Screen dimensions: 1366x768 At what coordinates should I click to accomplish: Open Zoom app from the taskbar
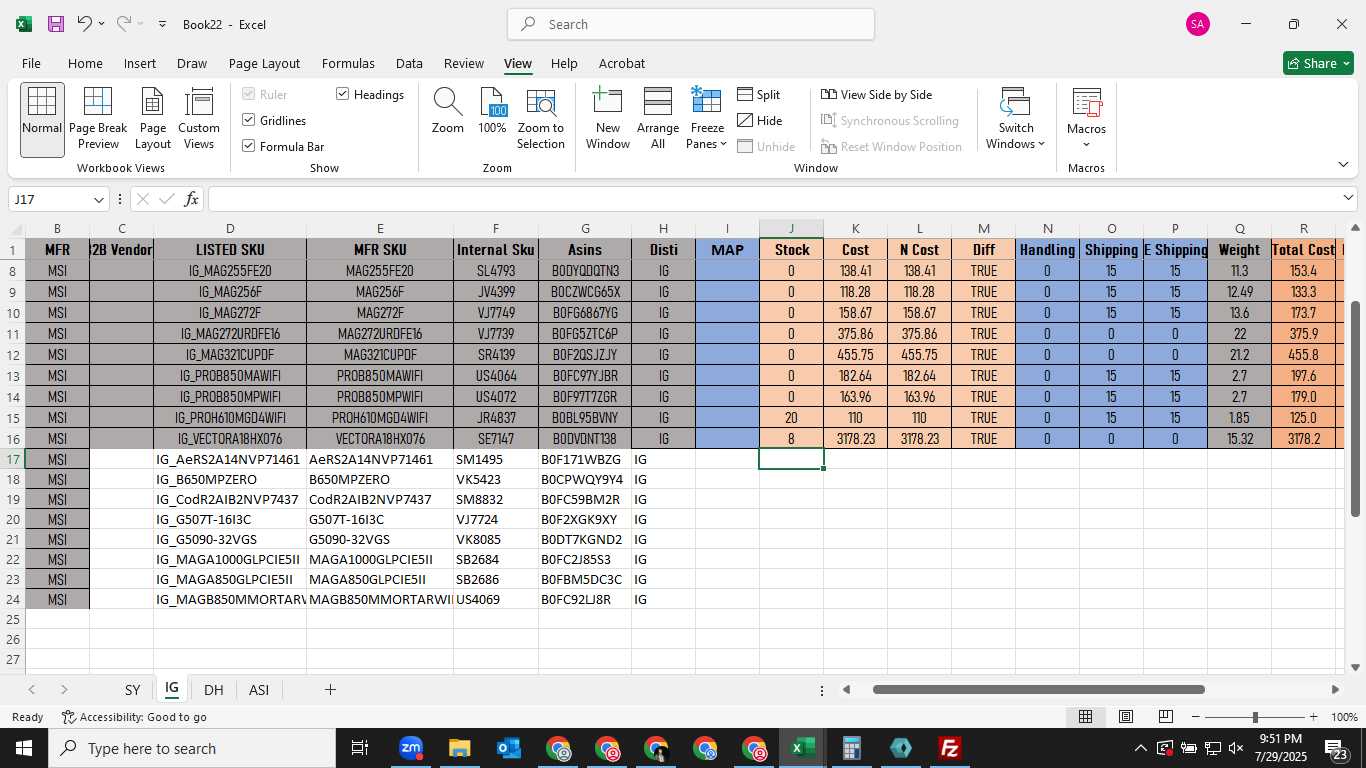pyautogui.click(x=410, y=748)
